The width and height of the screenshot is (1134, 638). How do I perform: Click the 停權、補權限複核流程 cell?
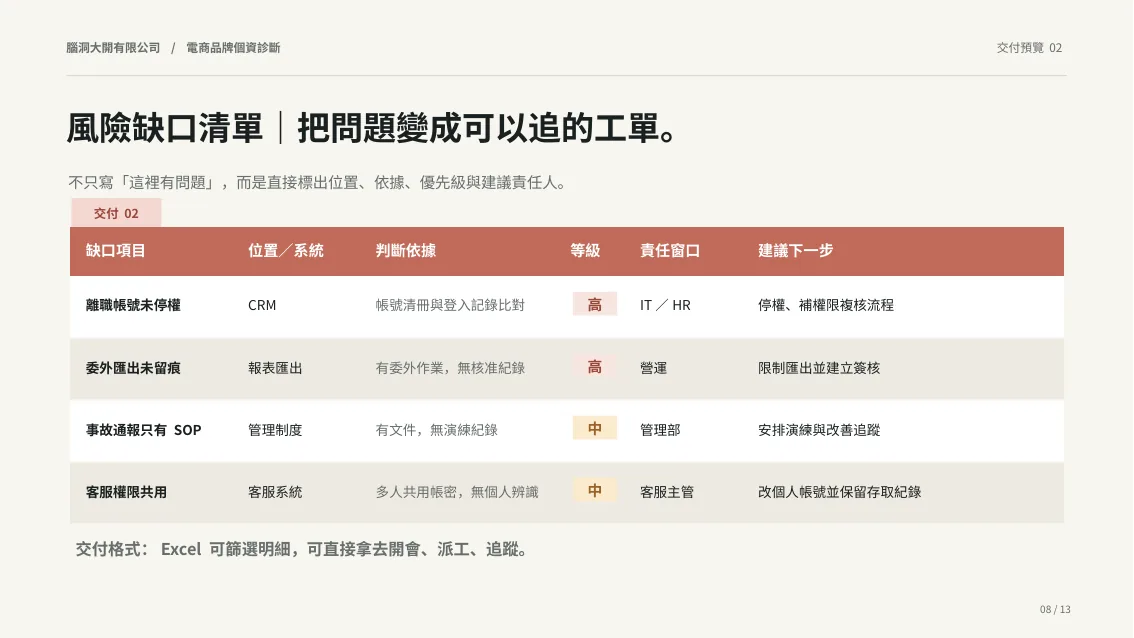(826, 305)
